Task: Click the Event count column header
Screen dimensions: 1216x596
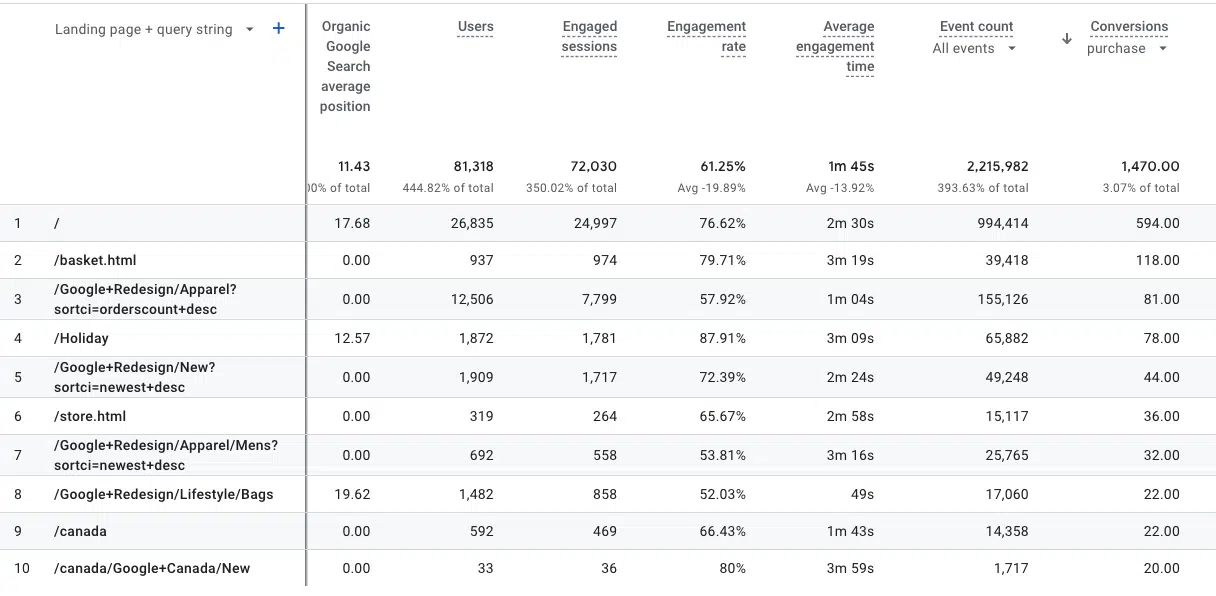Action: coord(976,27)
